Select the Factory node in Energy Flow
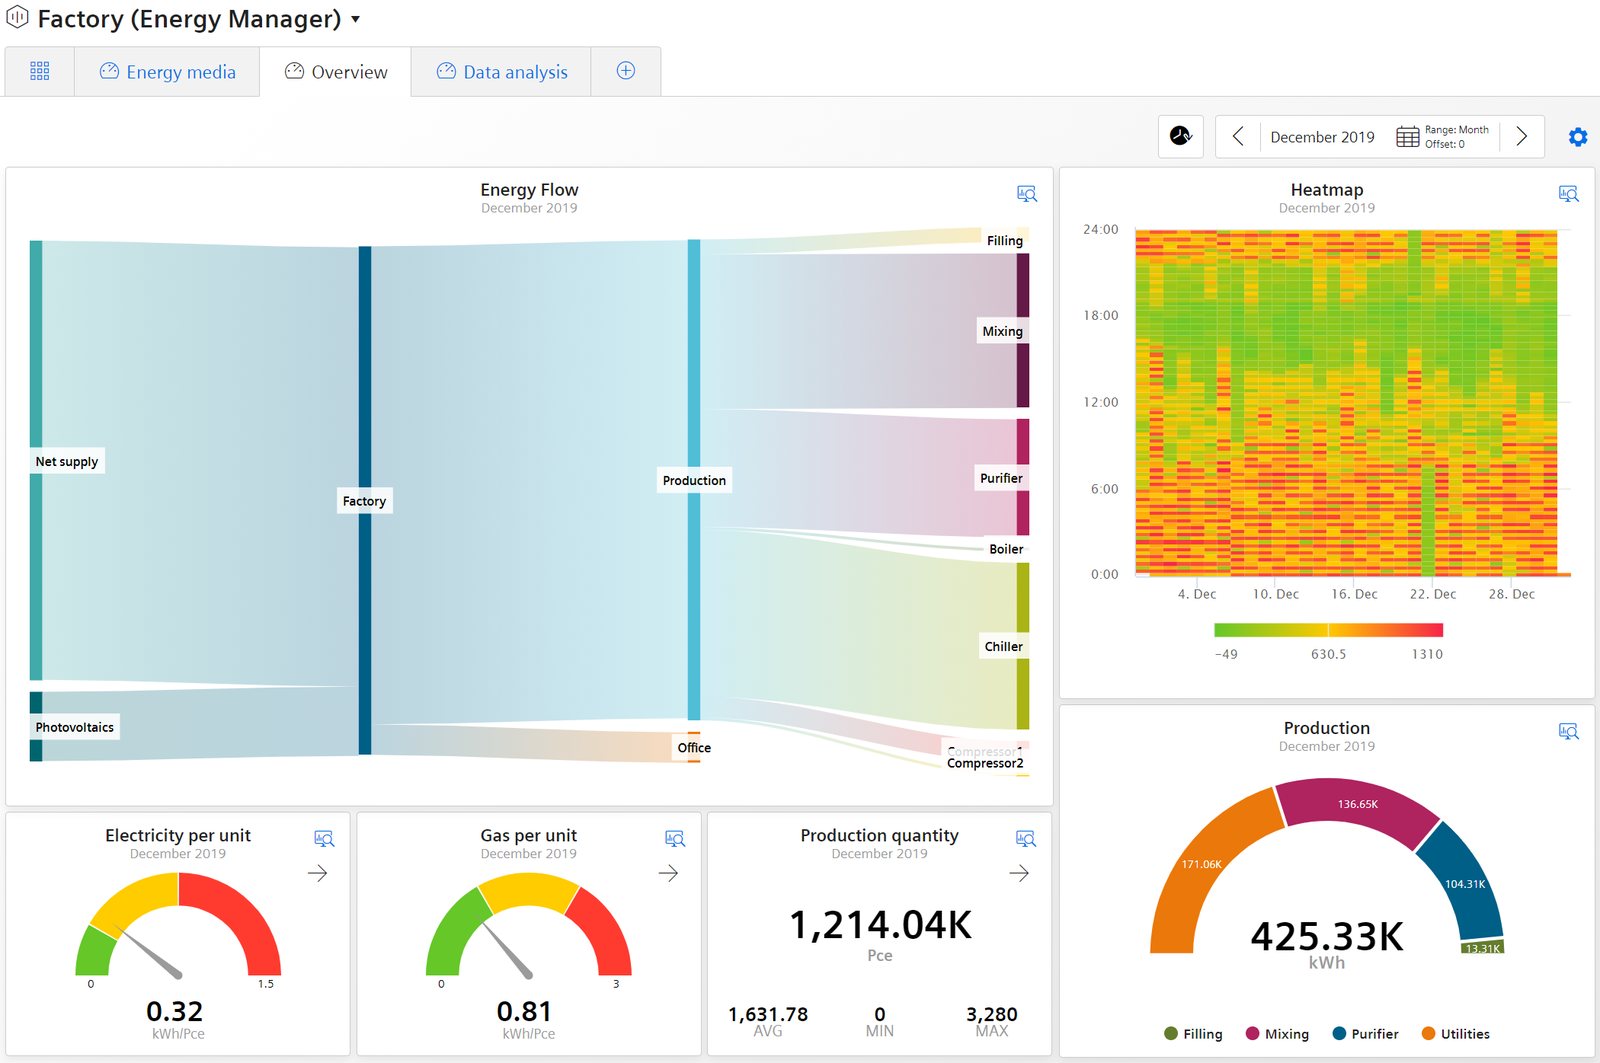Image resolution: width=1600 pixels, height=1063 pixels. [364, 501]
